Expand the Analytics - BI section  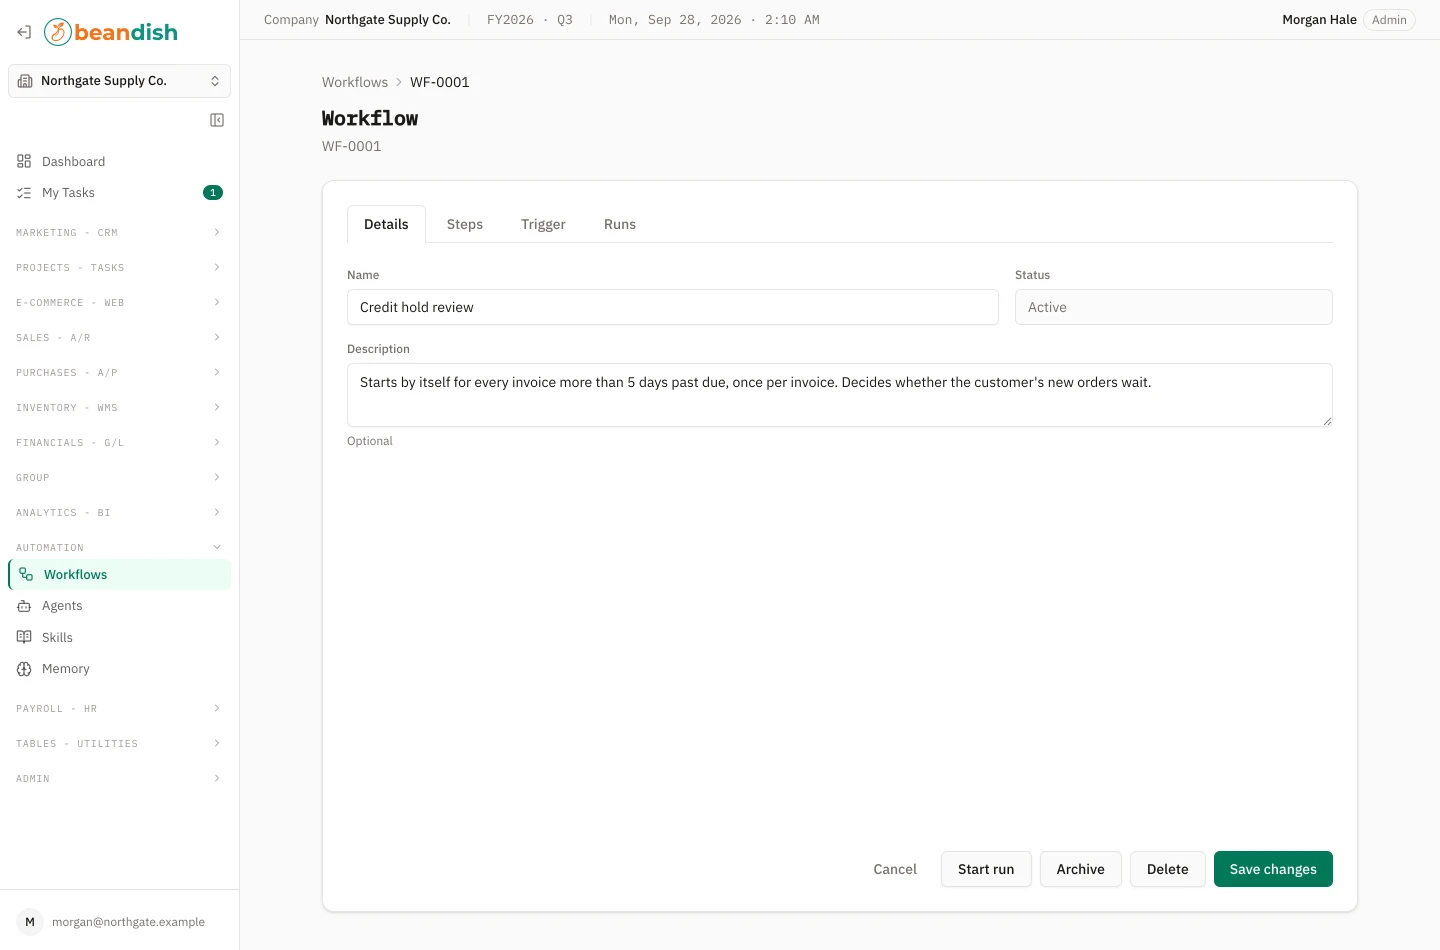(x=119, y=513)
